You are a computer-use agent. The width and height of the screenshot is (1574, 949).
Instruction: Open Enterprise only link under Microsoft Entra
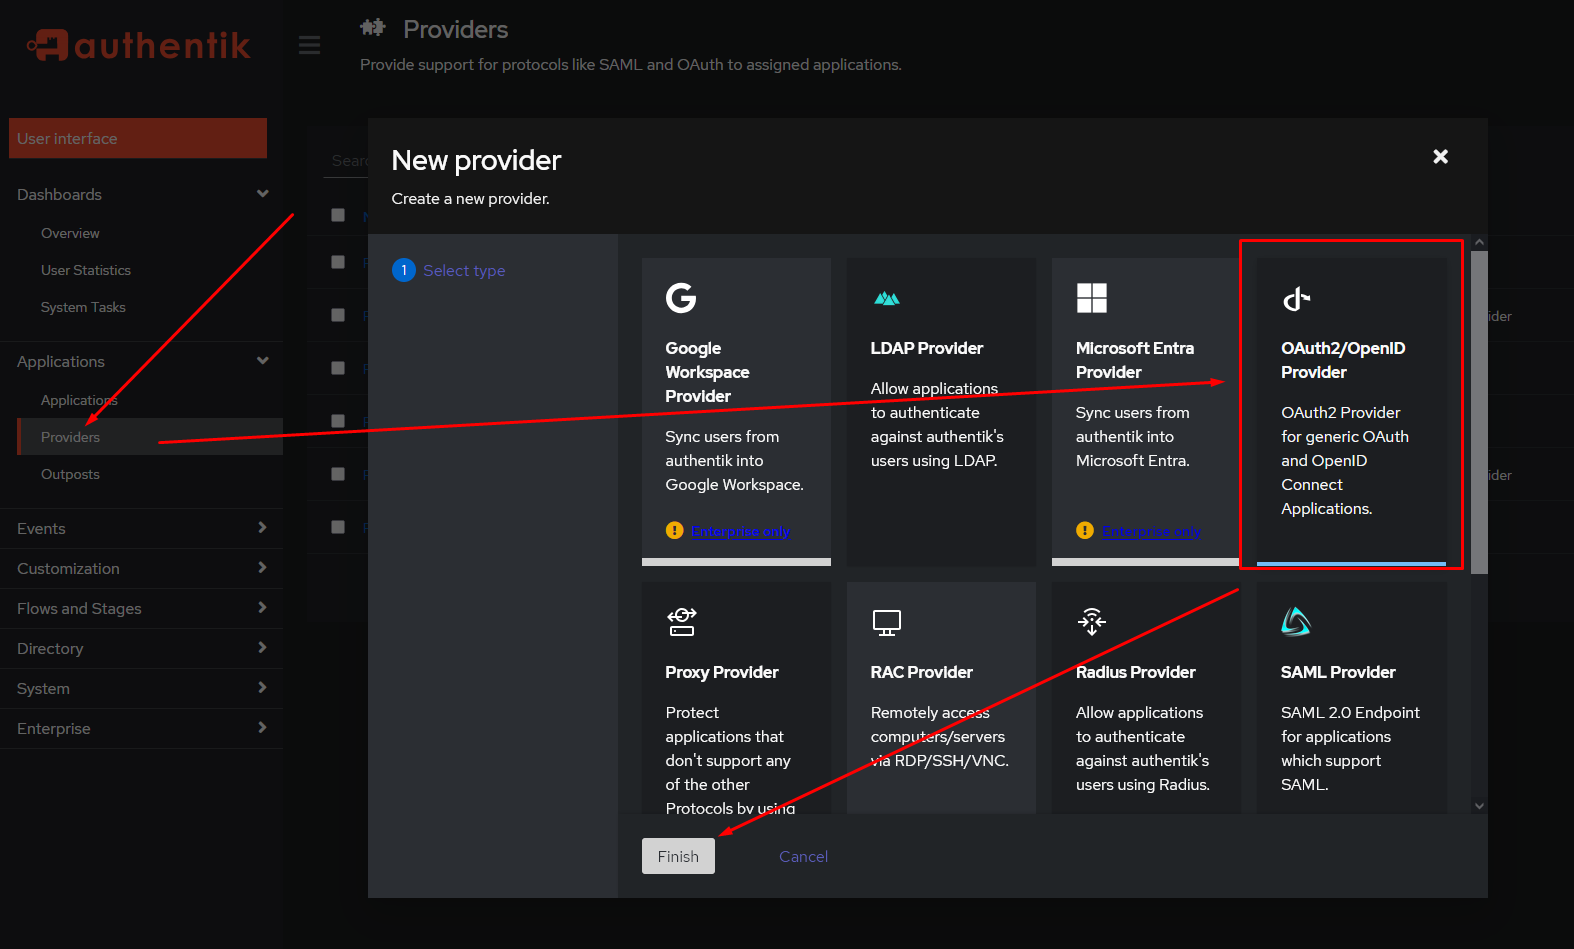coord(1151,531)
